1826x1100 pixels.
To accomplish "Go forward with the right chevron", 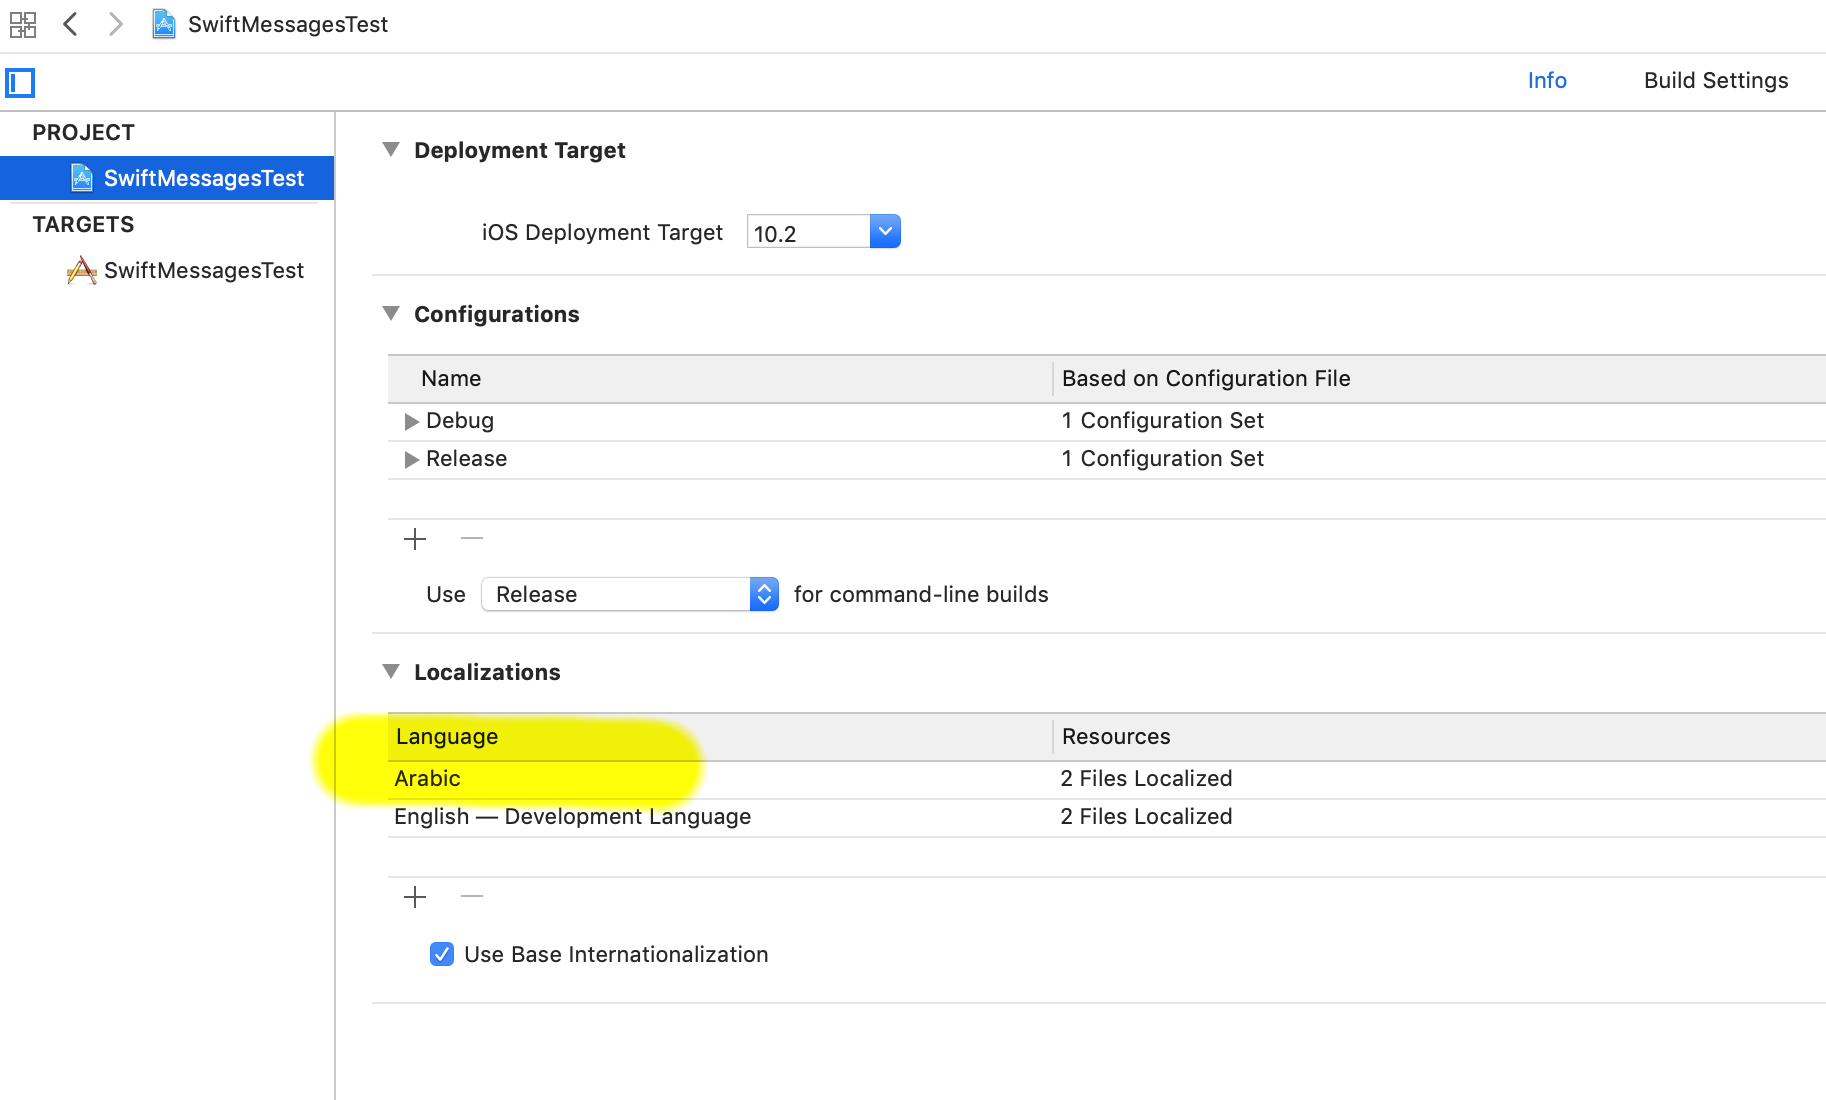I will tap(116, 24).
